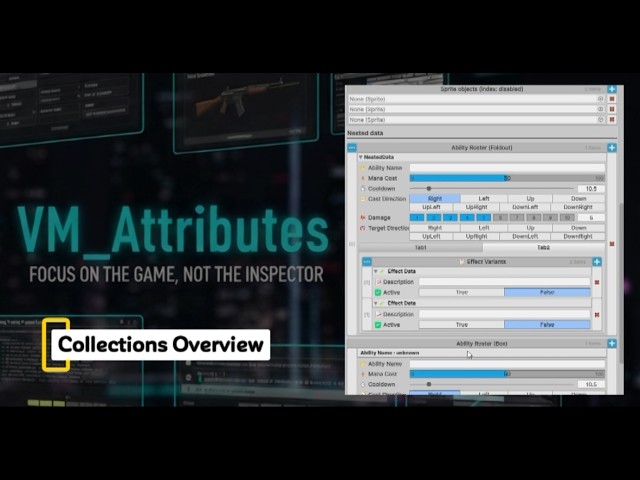The image size is (640, 480).
Task: Click the 'Ability Name - unknown' box header
Action: 482,353
